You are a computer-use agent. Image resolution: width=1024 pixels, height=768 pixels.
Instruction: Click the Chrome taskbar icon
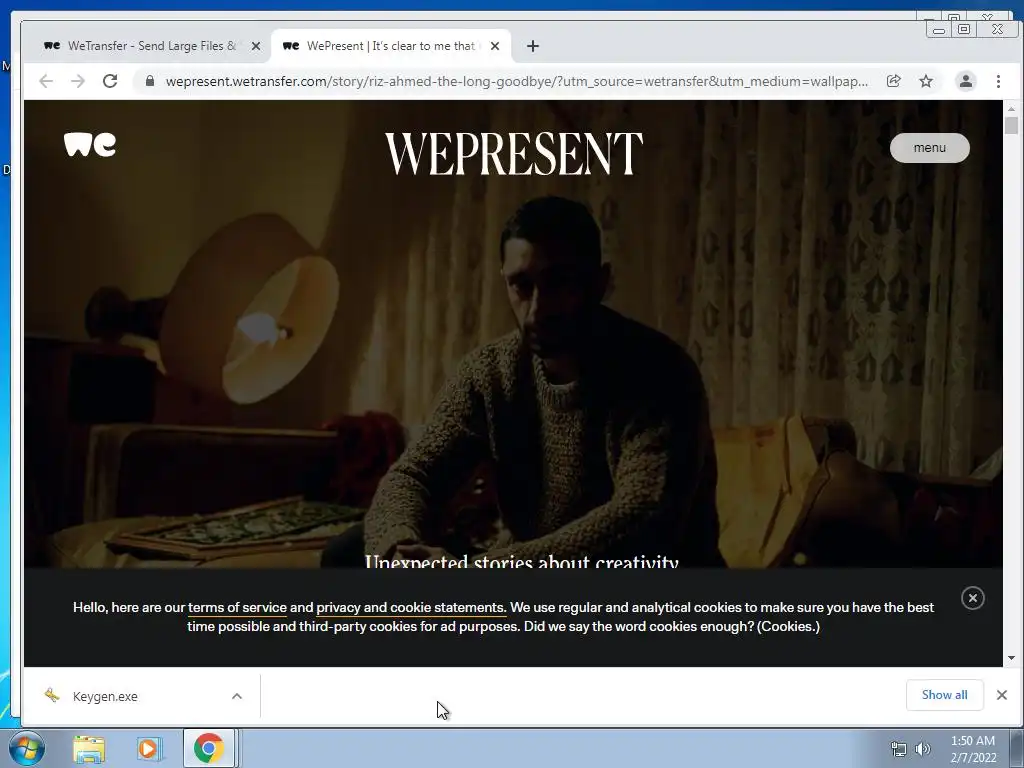(208, 748)
